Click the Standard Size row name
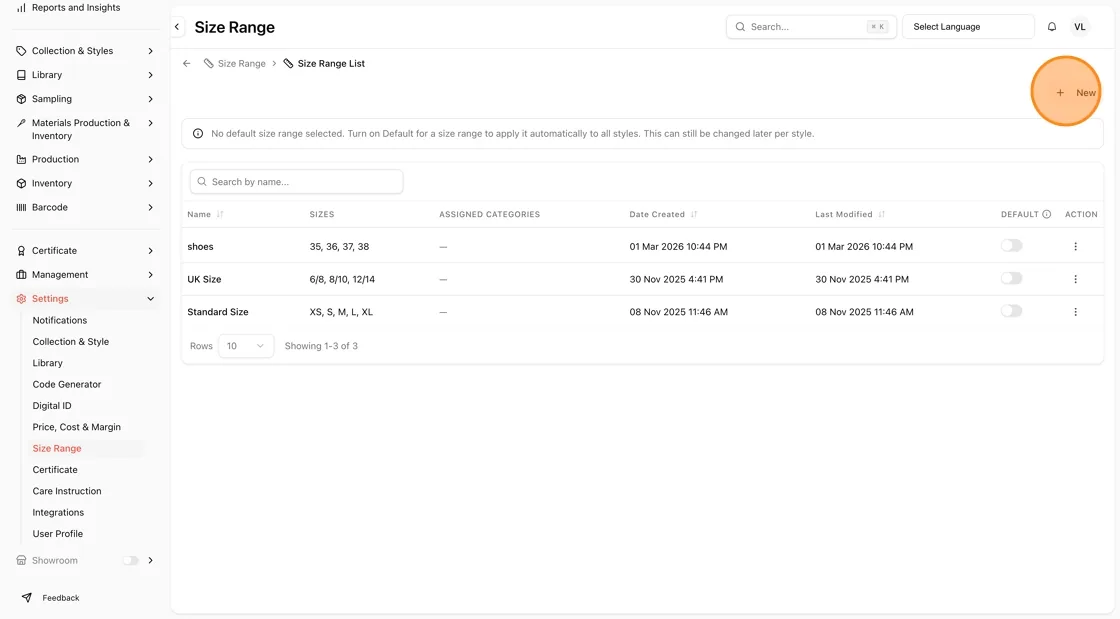The image size is (1120, 619). 218,312
